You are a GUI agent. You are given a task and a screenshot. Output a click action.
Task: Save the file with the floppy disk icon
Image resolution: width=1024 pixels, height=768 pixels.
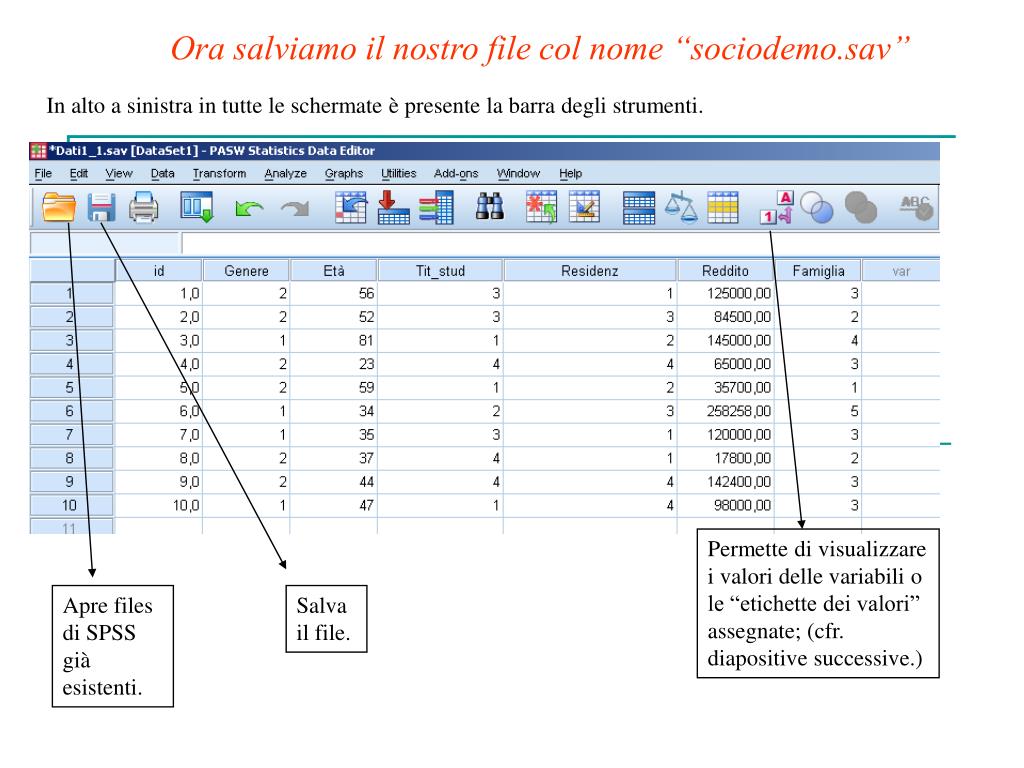101,208
